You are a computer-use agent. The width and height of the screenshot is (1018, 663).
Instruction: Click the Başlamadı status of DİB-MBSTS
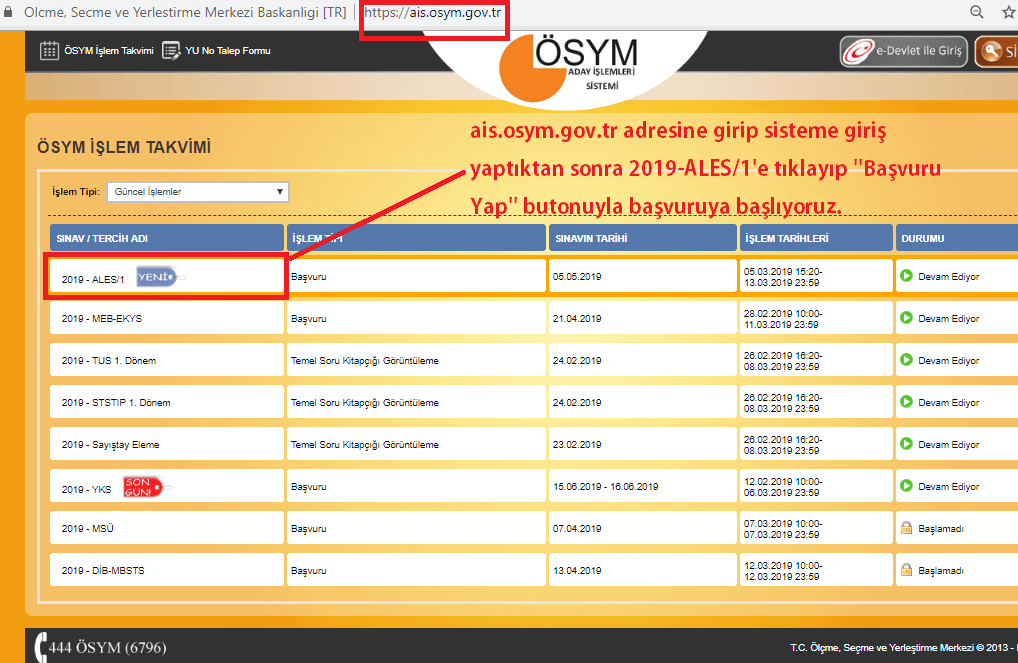(x=941, y=570)
